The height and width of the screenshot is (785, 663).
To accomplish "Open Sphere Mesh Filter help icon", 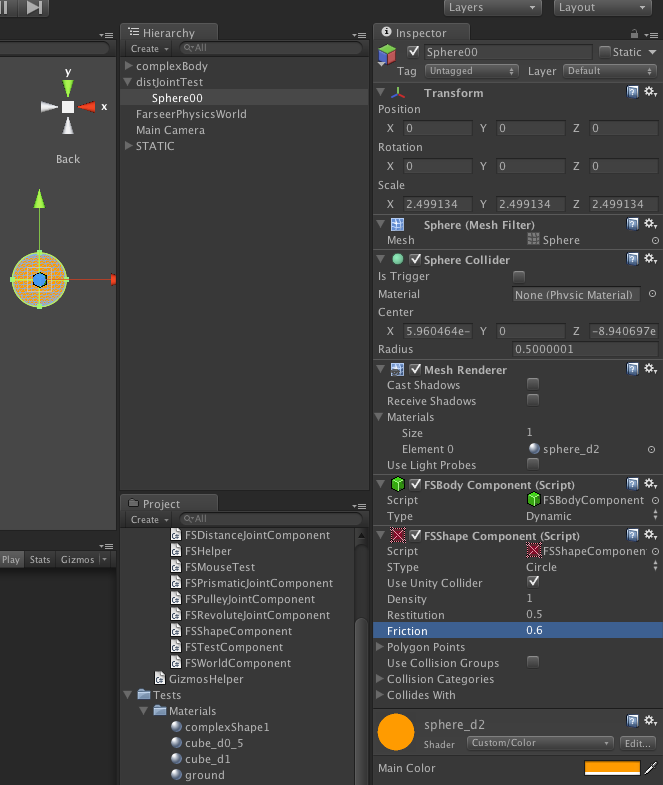I will tap(632, 224).
